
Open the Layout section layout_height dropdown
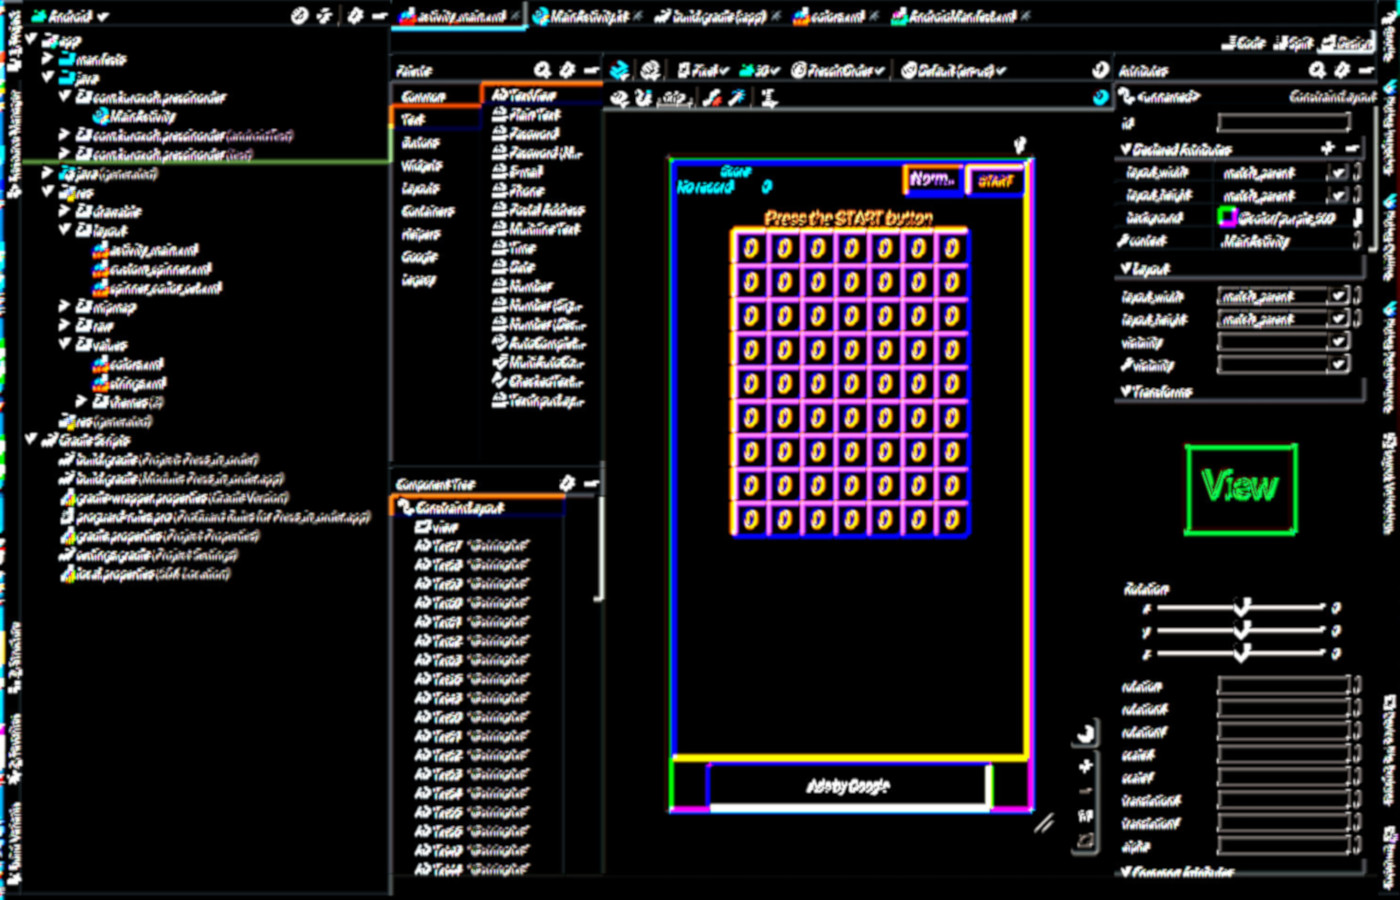coord(1338,319)
